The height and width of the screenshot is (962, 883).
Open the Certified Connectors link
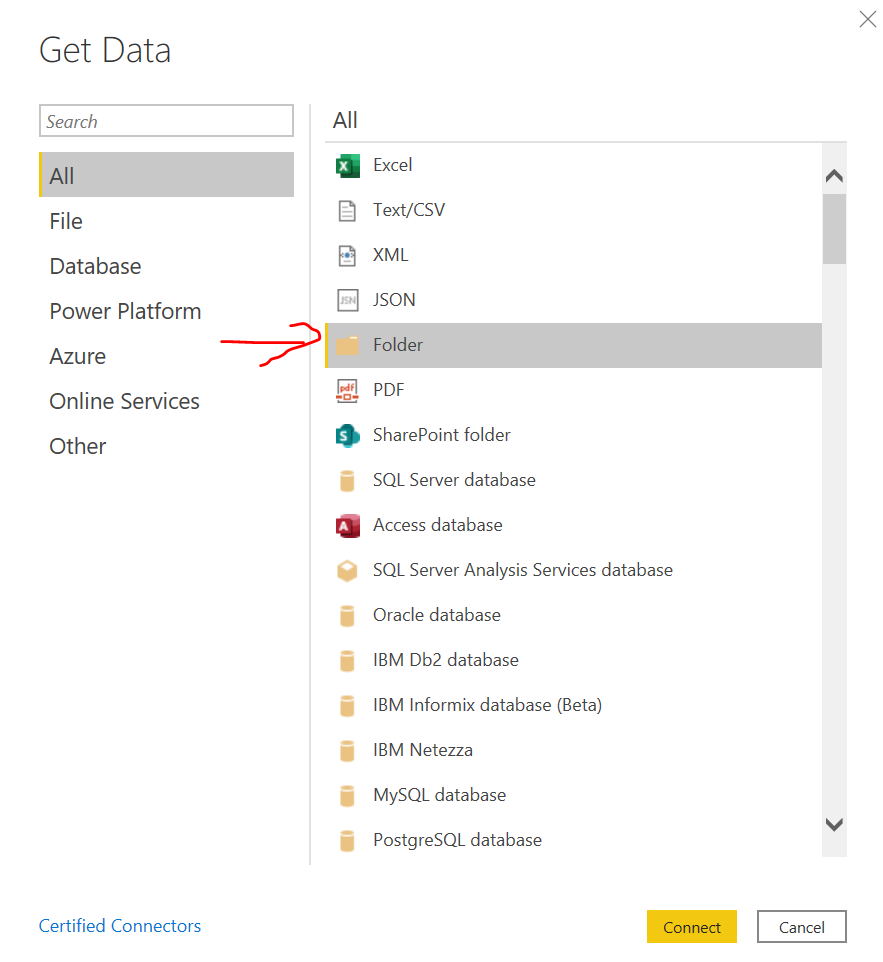tap(120, 925)
